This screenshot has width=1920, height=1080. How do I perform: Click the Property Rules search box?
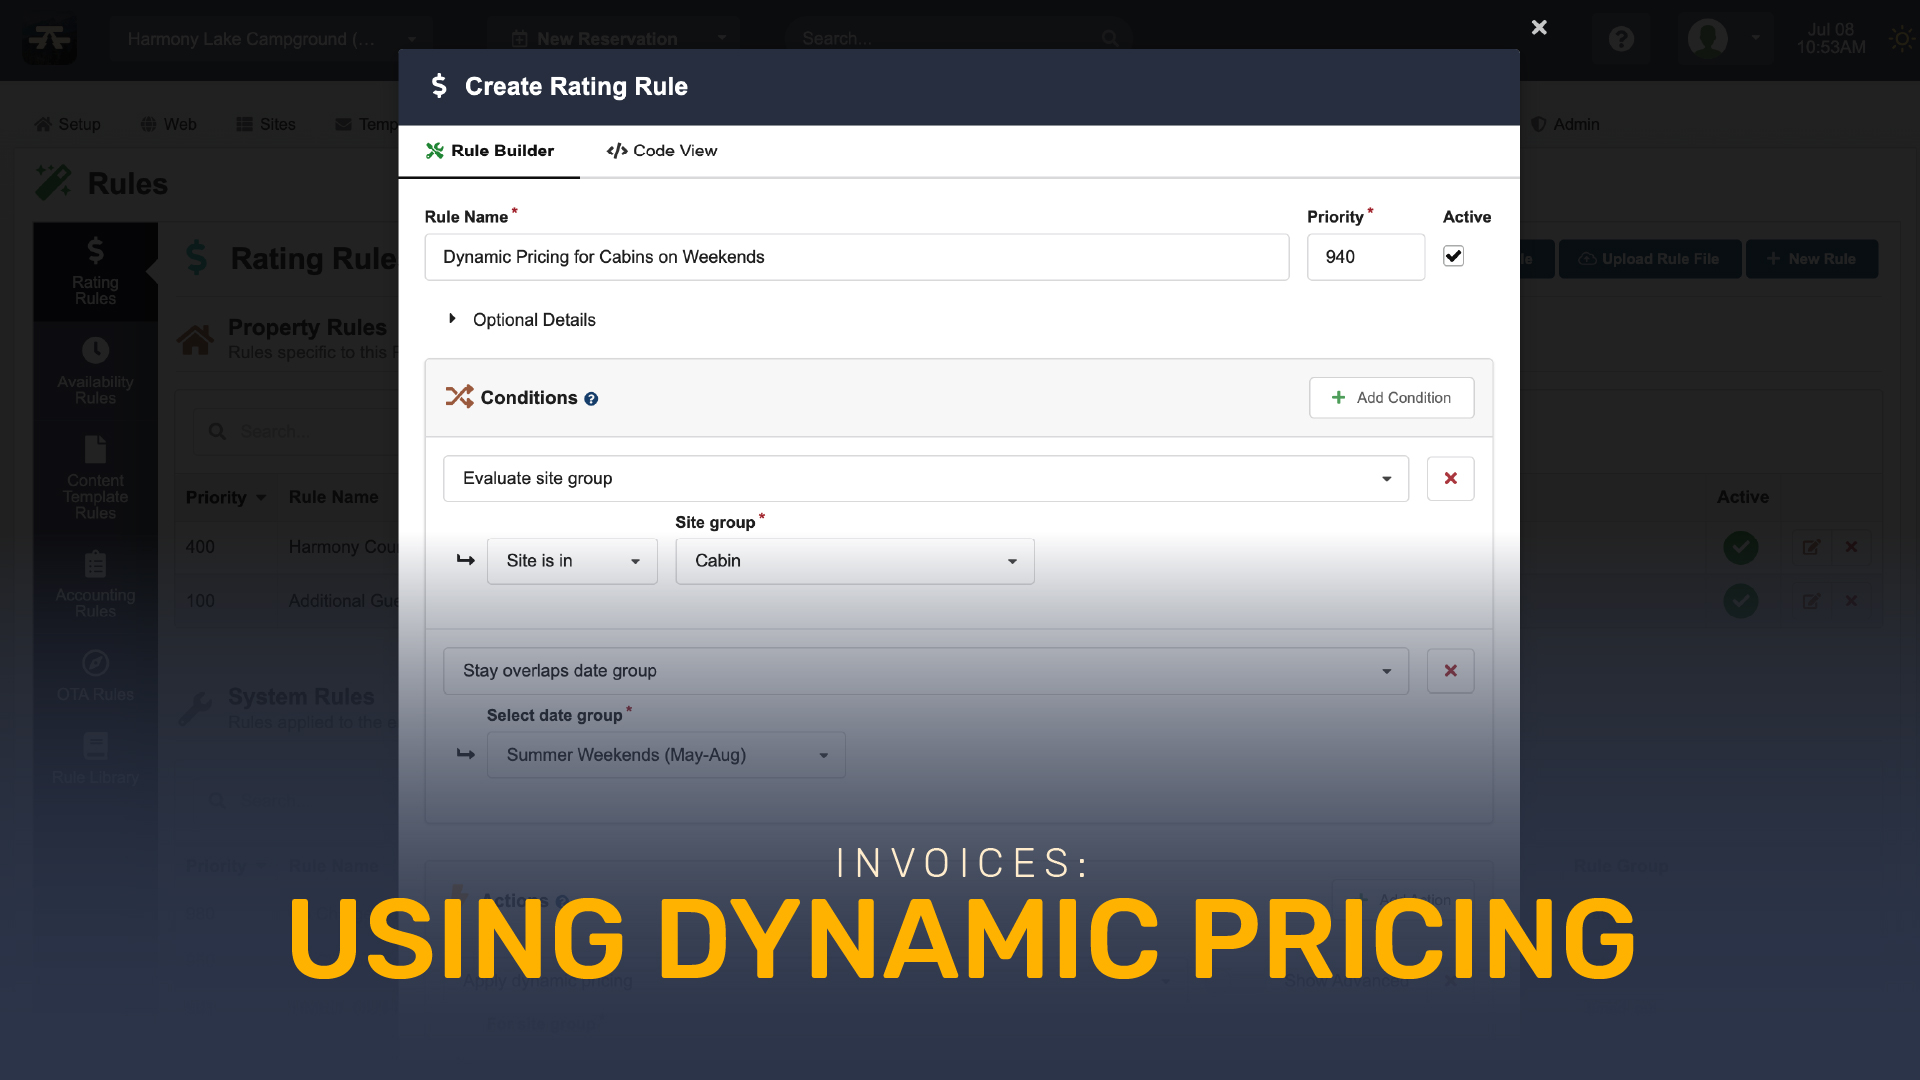296,432
